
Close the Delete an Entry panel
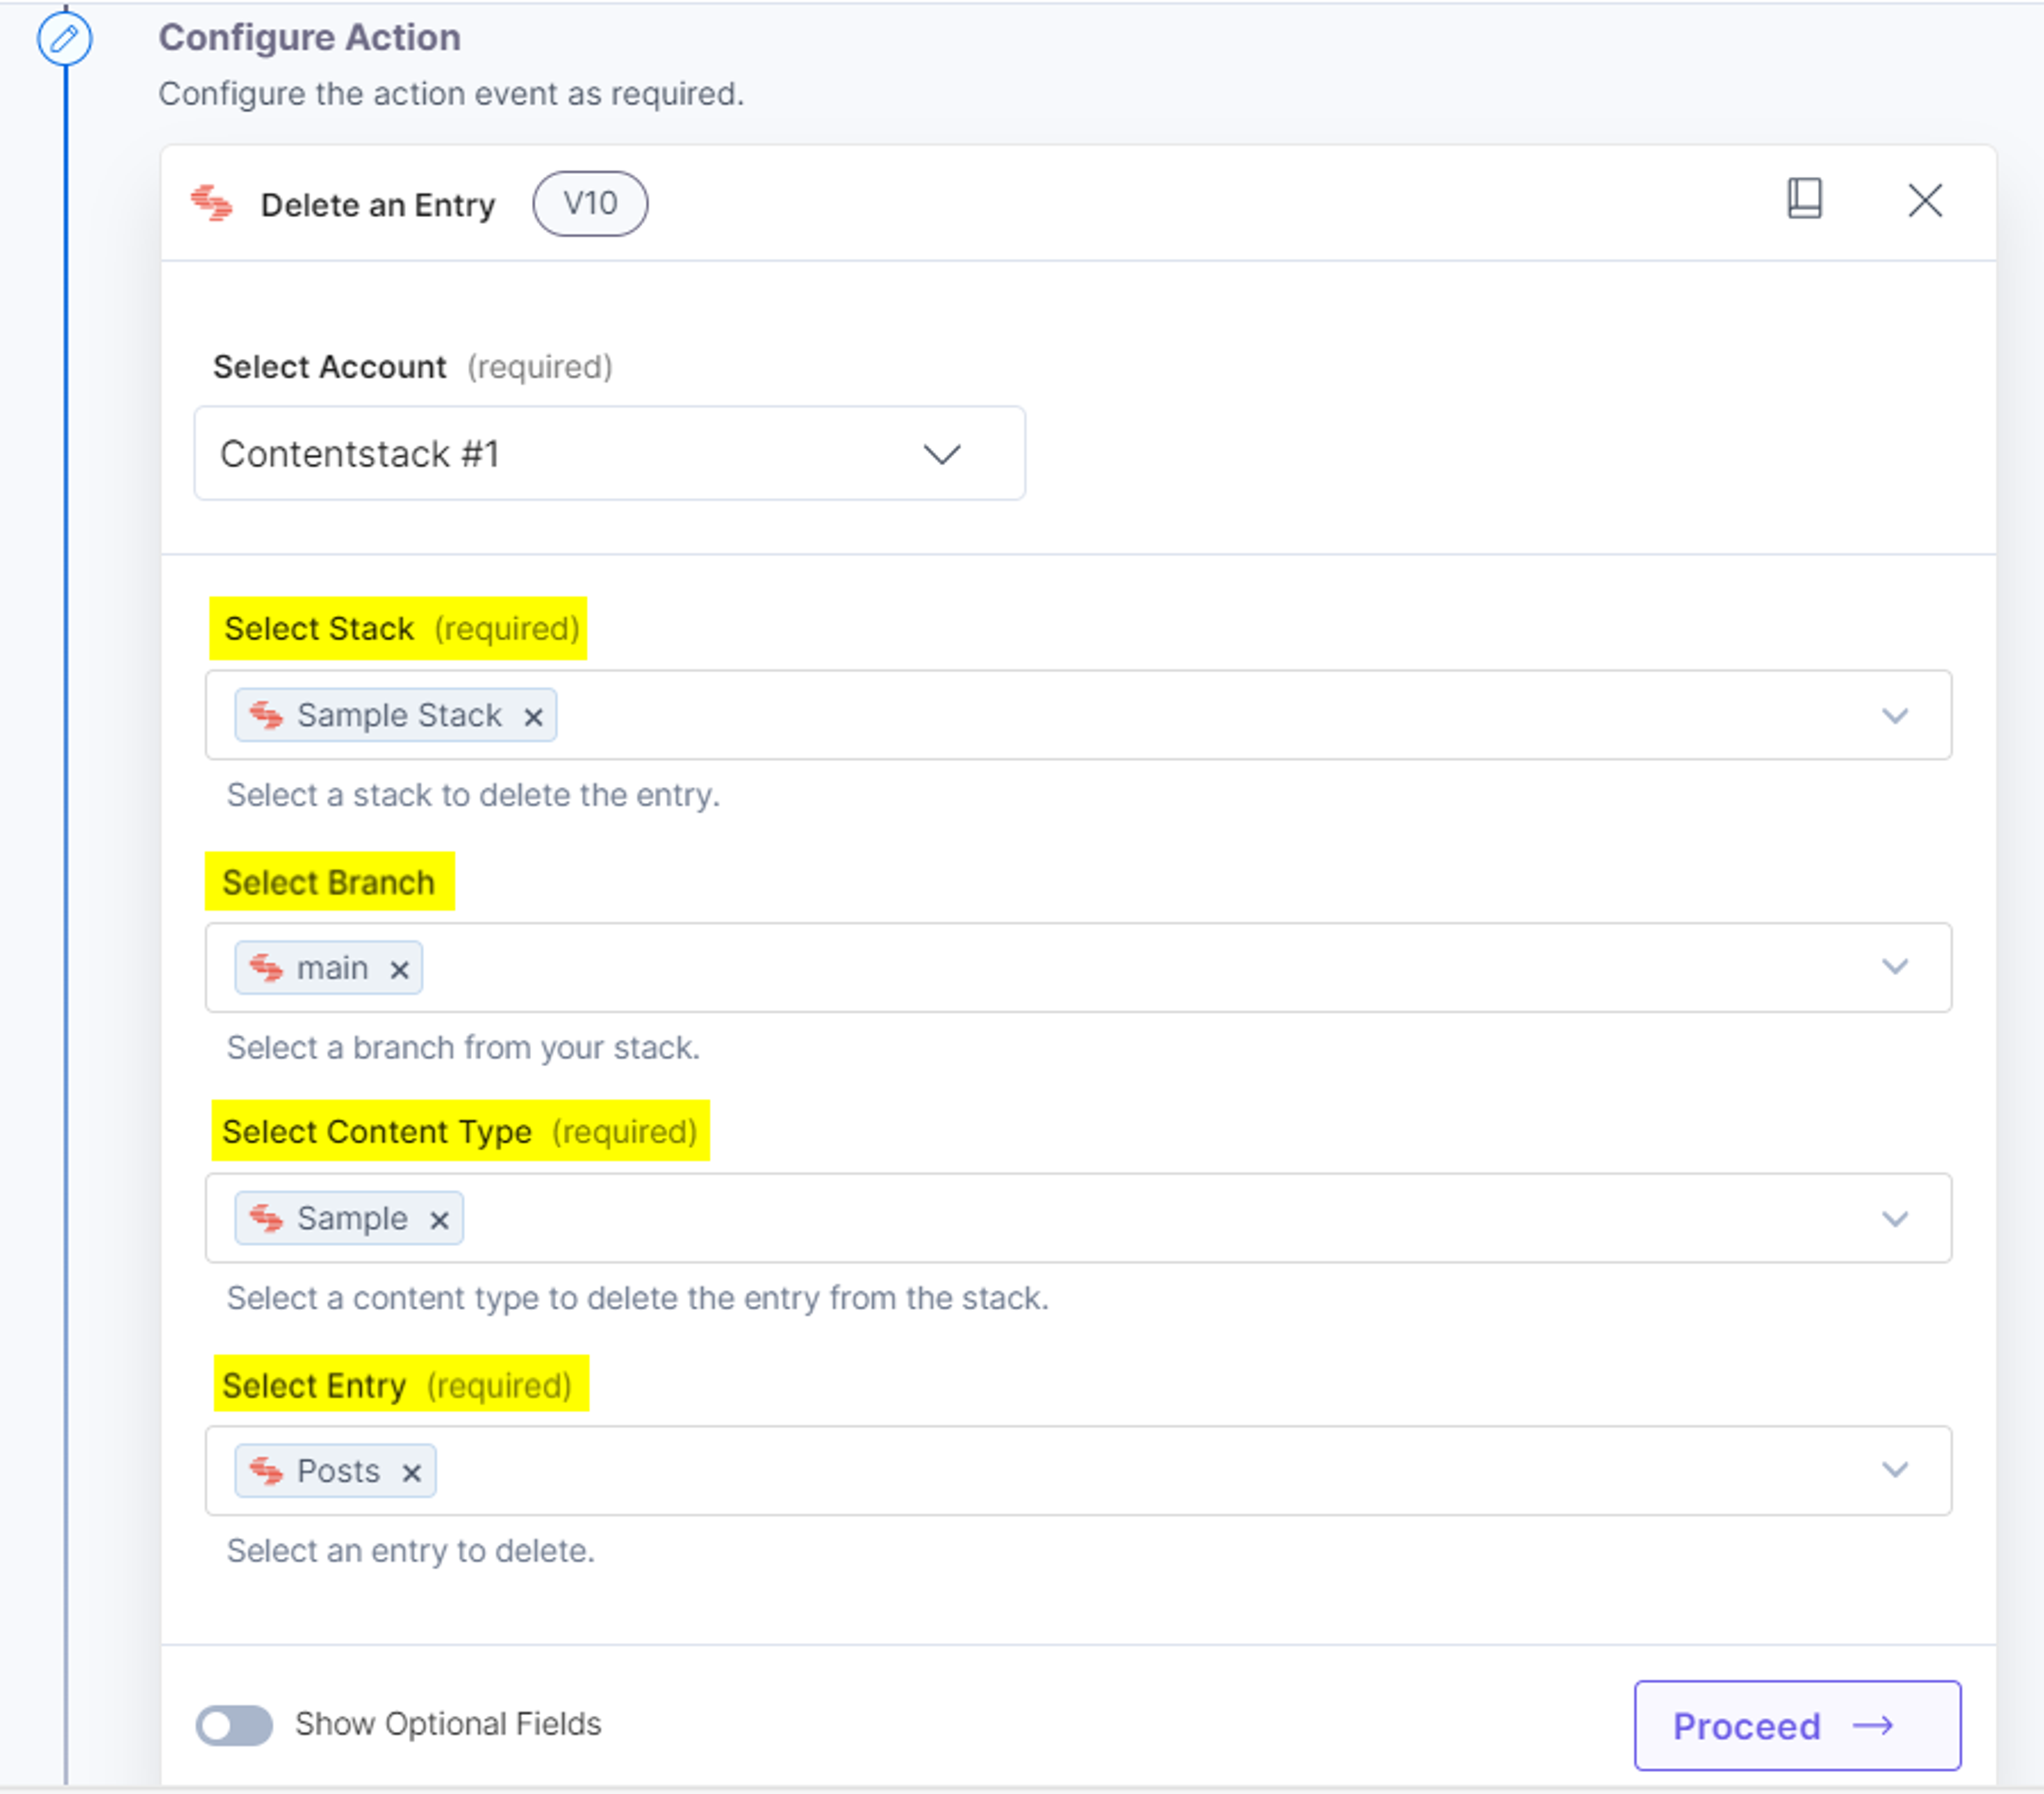click(1924, 200)
